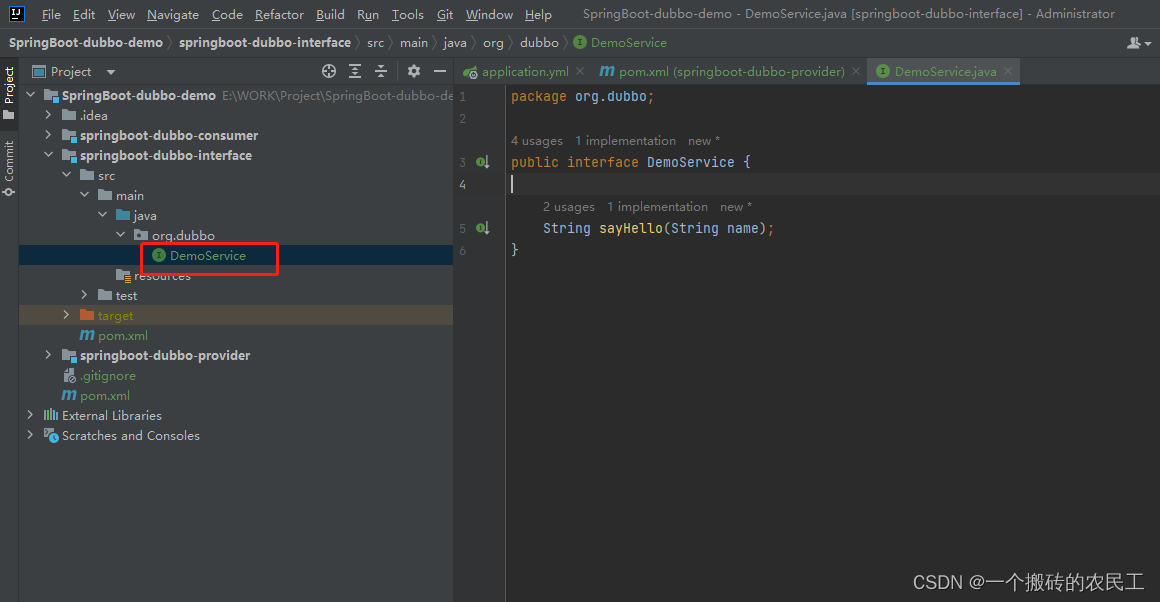Viewport: 1160px width, 602px height.
Task: Collapse the src folder
Action: 67,175
